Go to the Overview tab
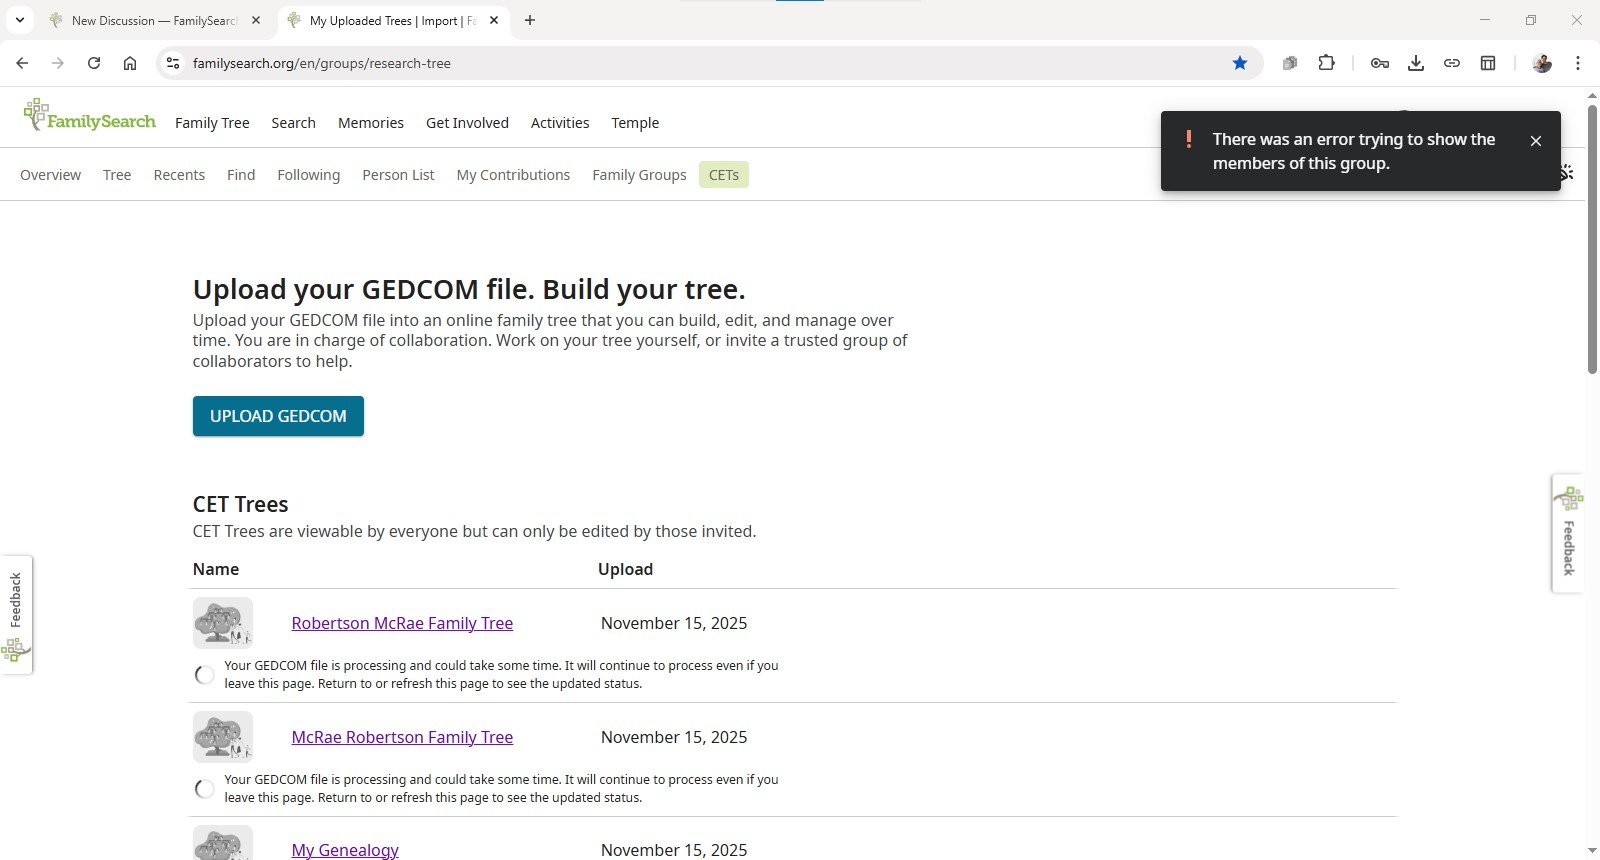Image resolution: width=1600 pixels, height=860 pixels. (x=50, y=175)
